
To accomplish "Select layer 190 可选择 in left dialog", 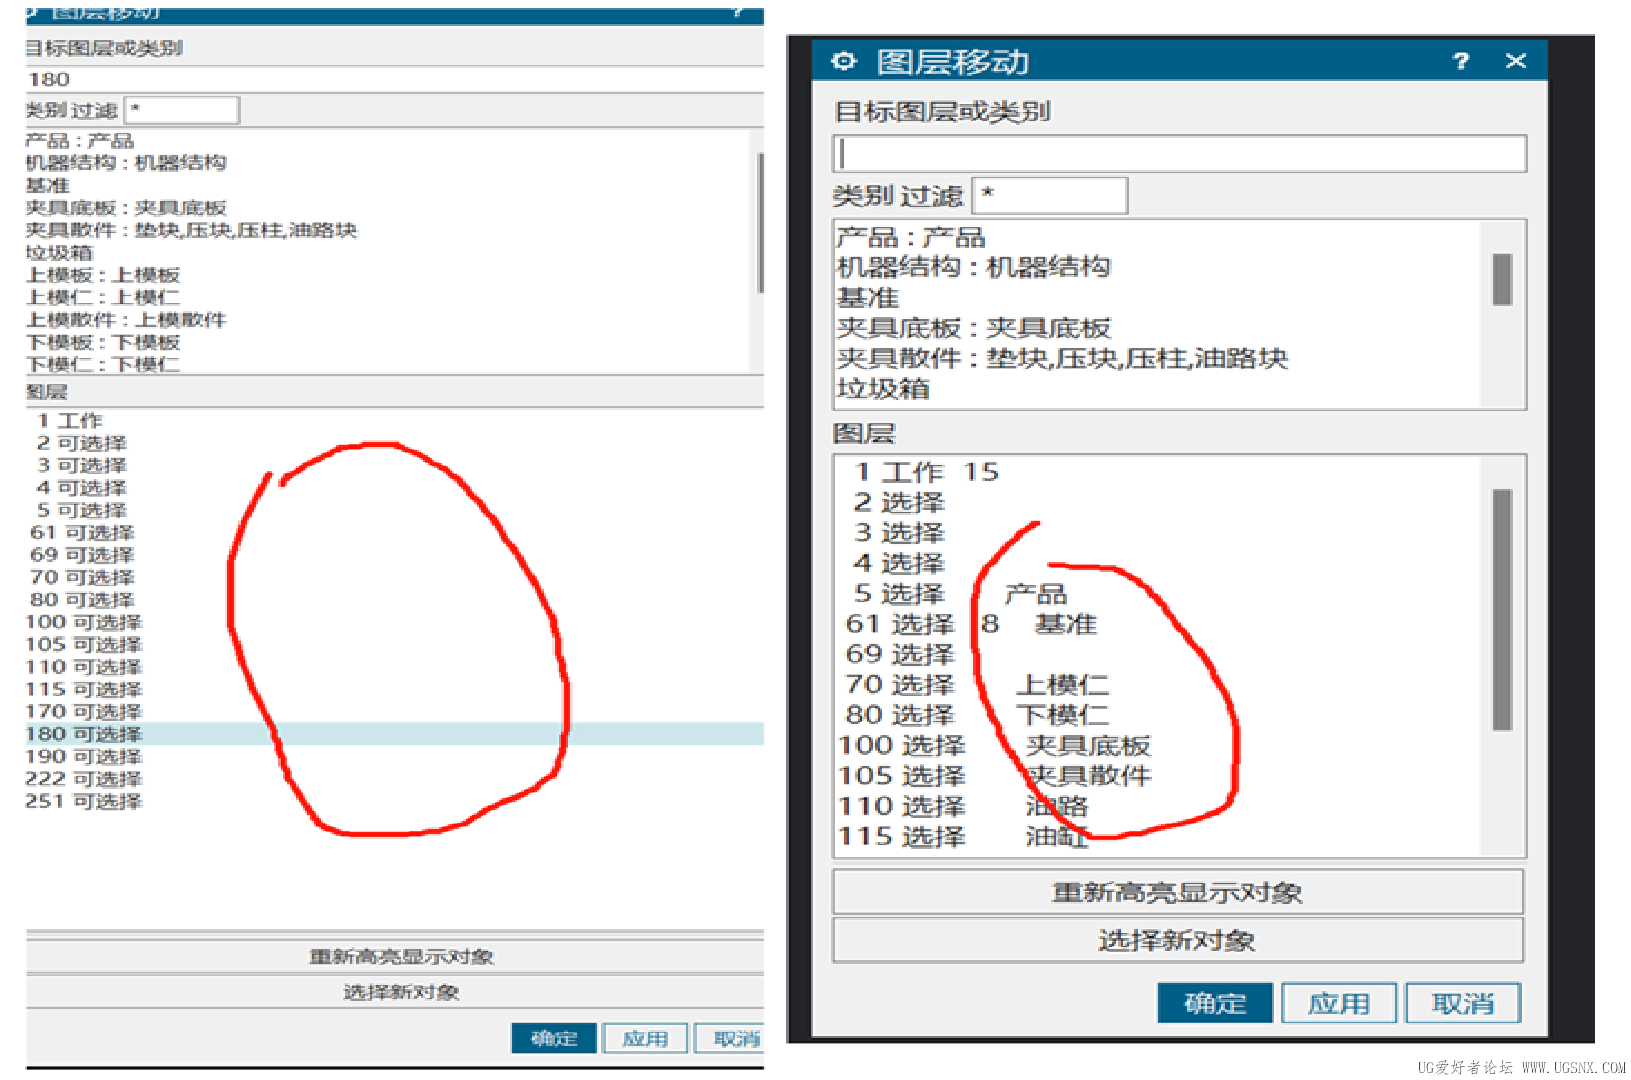I will pos(84,757).
